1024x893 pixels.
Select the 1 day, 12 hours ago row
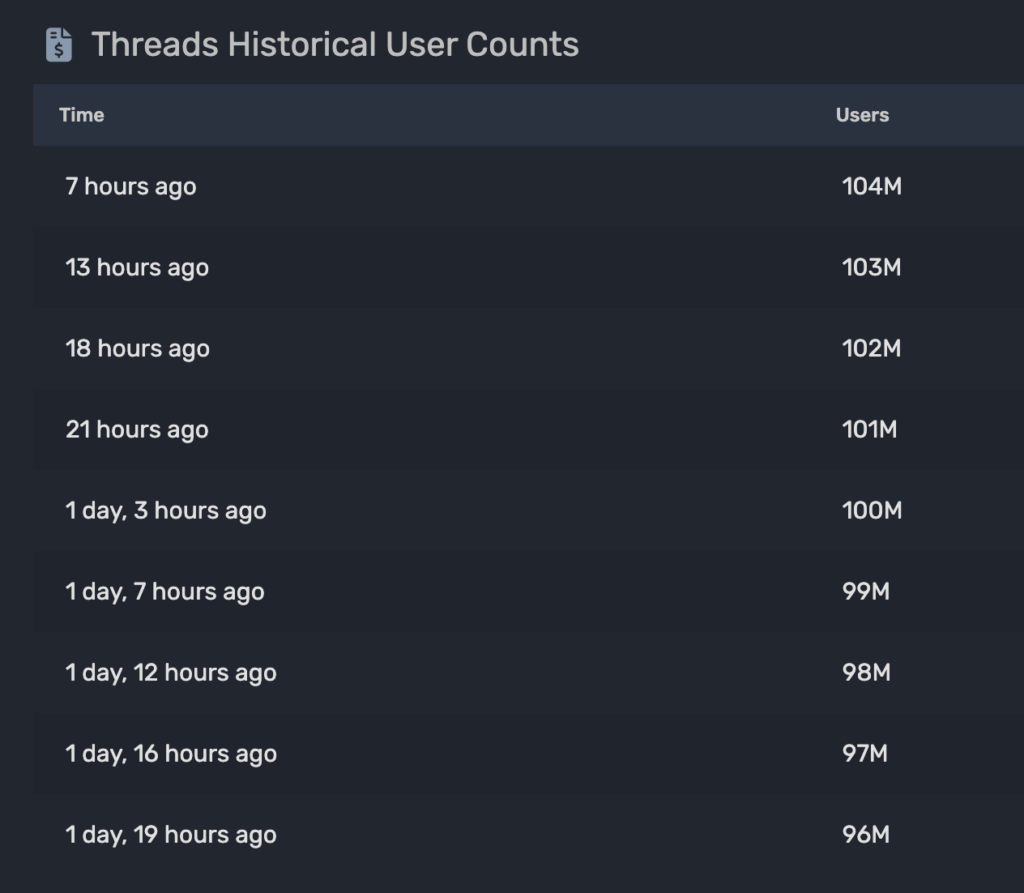[171, 672]
